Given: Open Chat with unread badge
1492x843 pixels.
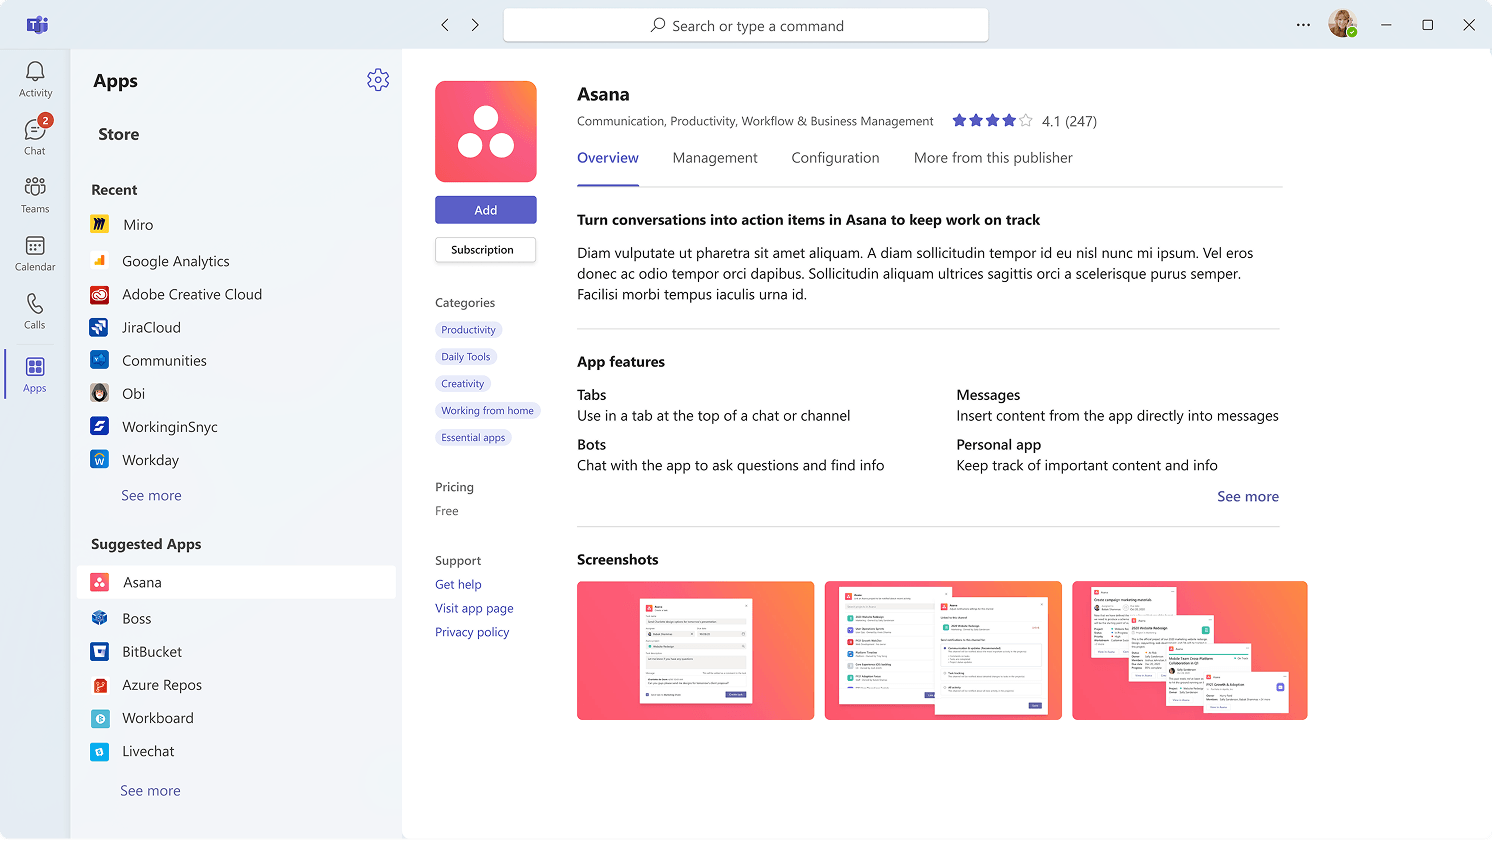Looking at the screenshot, I should click(35, 137).
